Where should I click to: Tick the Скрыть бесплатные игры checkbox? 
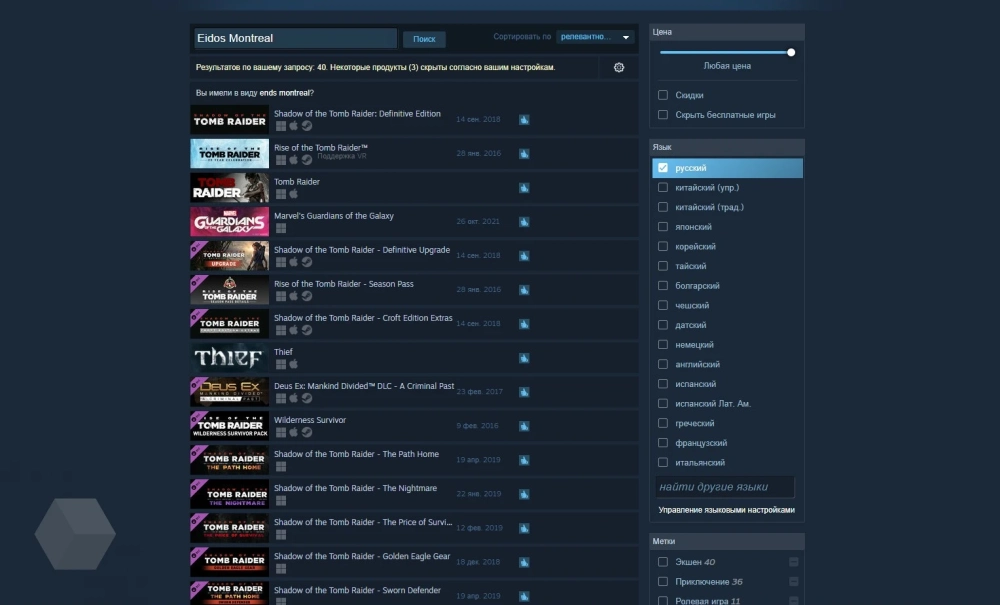coord(663,115)
